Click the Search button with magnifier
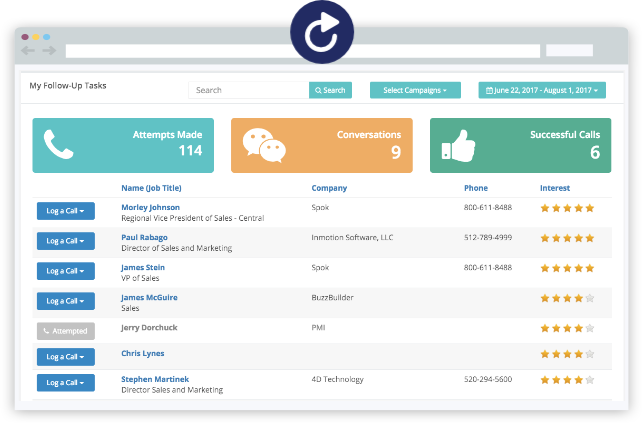The height and width of the screenshot is (424, 643). 330,90
